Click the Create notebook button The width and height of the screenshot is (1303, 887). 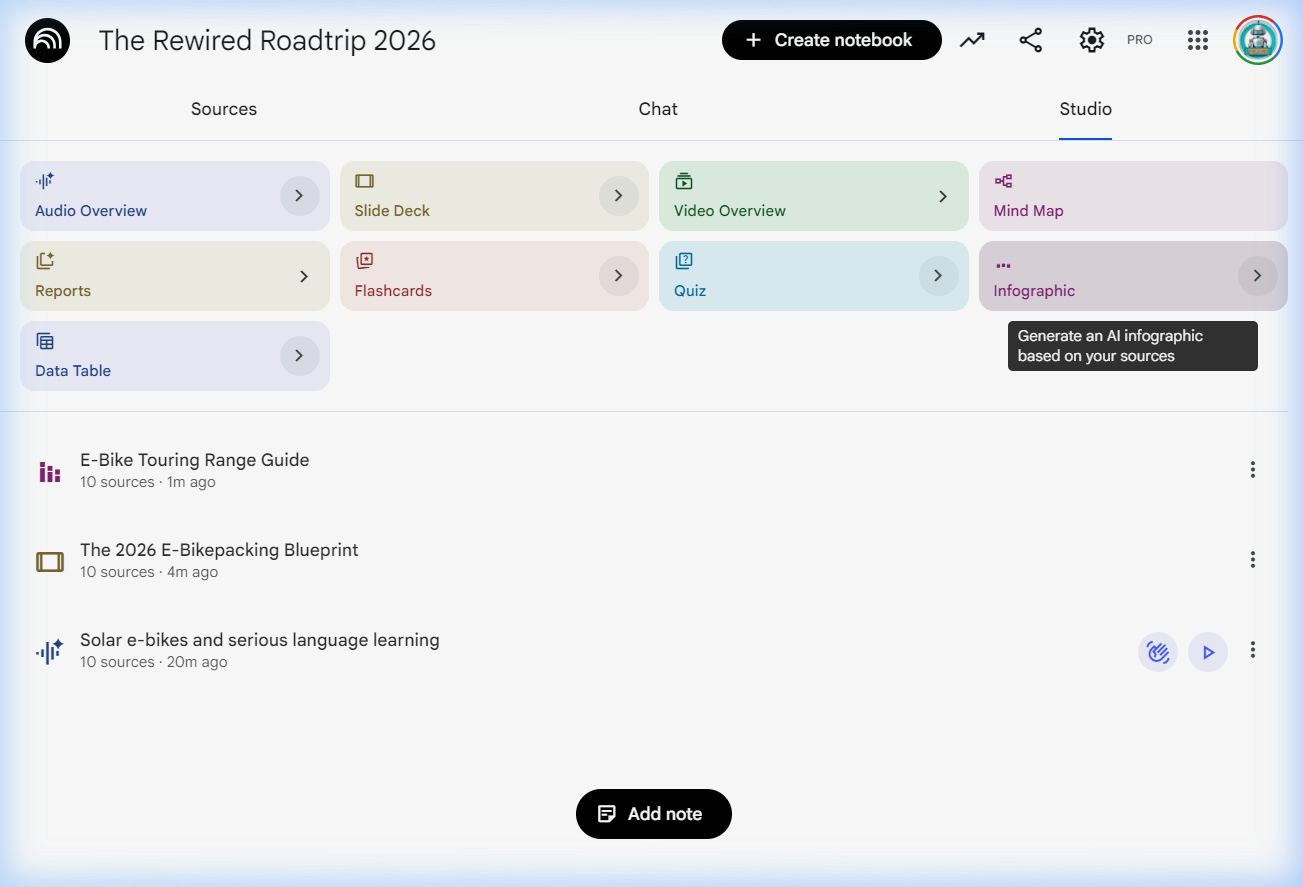click(x=831, y=40)
